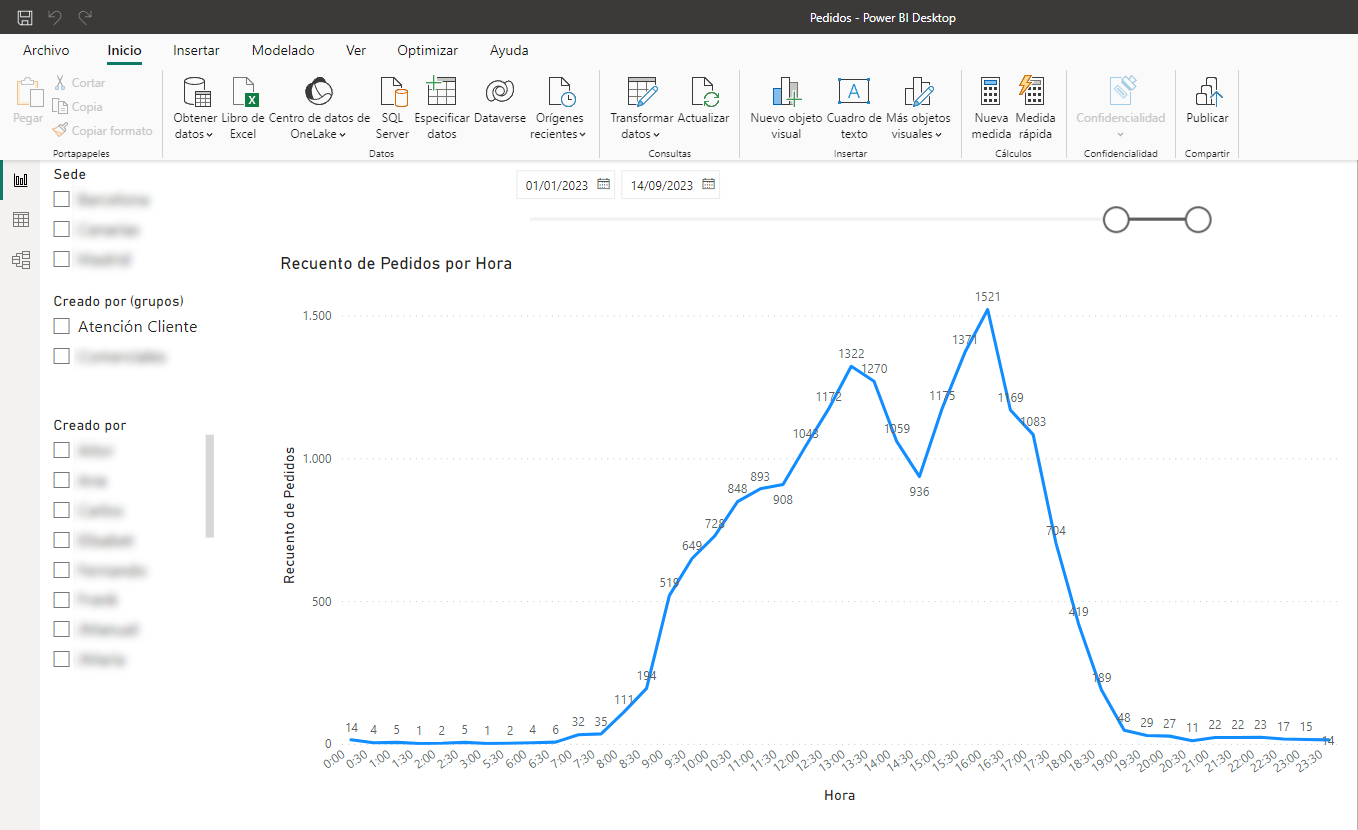Switch to report view in left sidebar
This screenshot has height=830, width=1358.
[x=20, y=180]
